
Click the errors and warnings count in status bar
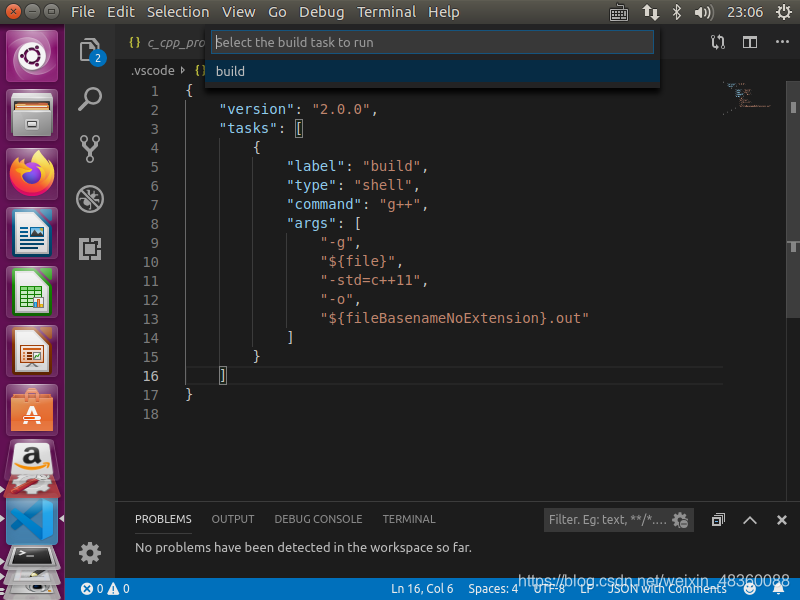105,589
